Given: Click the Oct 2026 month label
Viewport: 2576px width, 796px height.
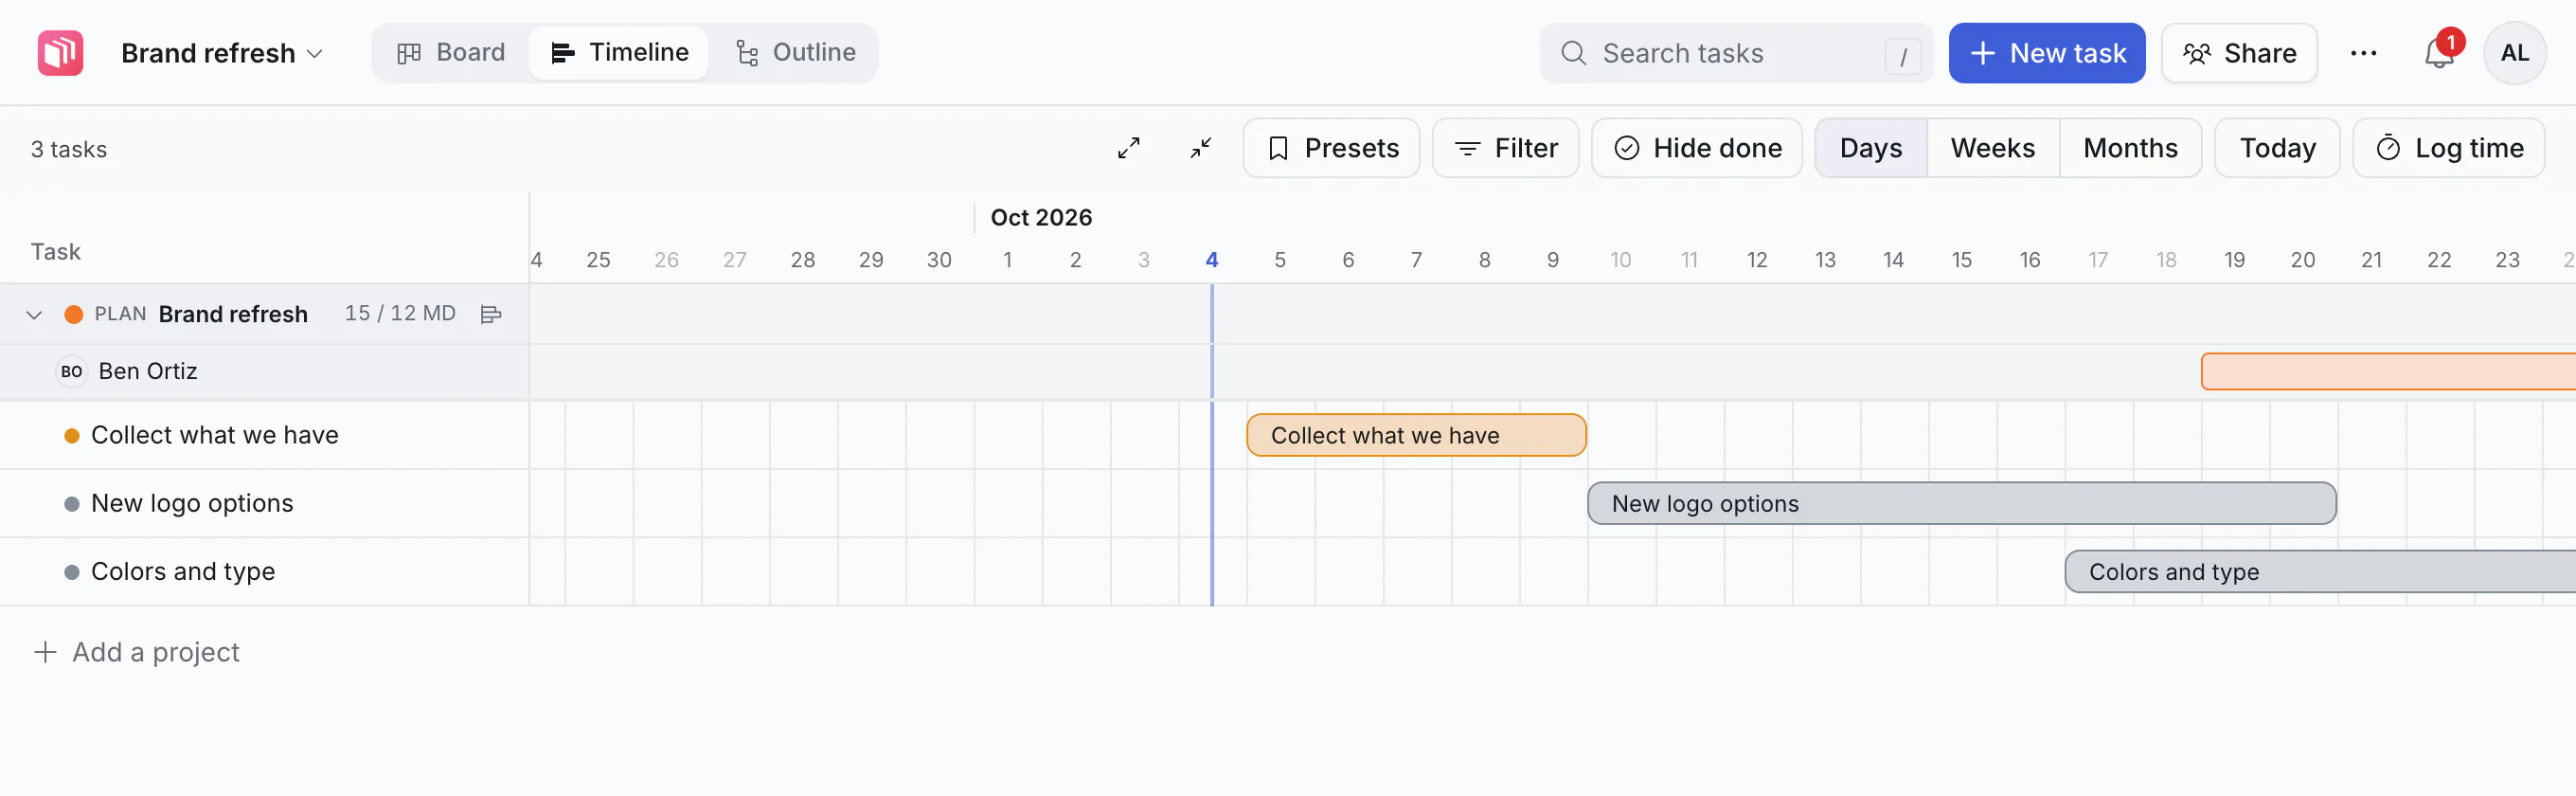Looking at the screenshot, I should 1041,218.
